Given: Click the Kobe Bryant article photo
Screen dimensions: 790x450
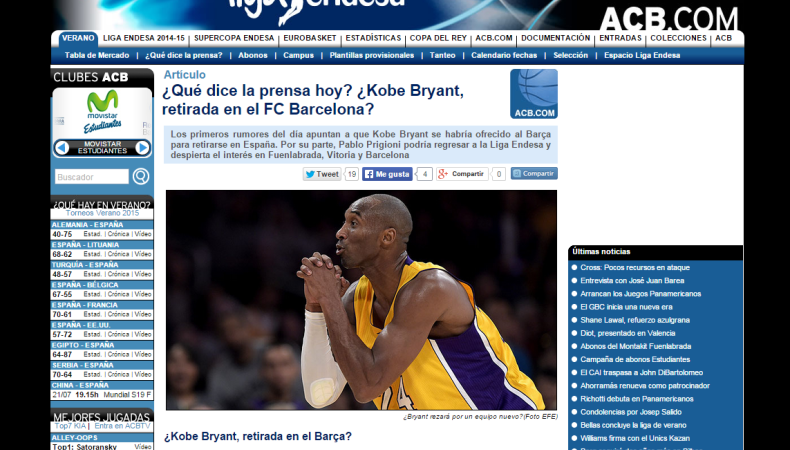Looking at the screenshot, I should tap(361, 300).
